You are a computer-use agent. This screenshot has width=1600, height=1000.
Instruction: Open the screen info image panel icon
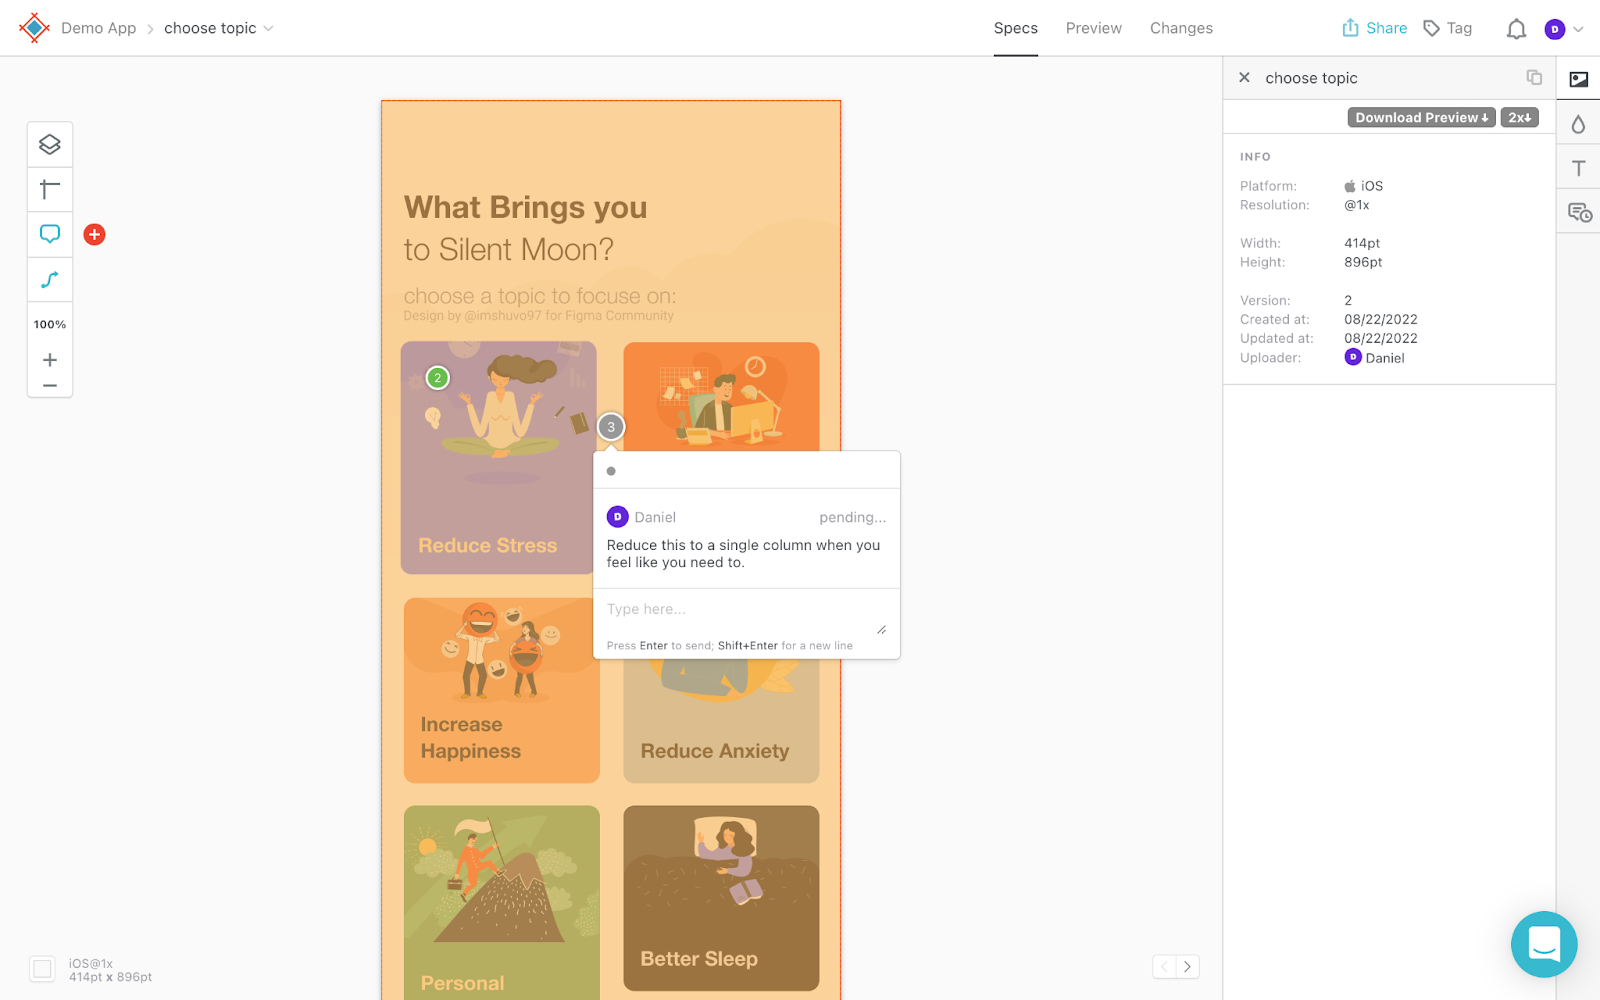coord(1579,79)
